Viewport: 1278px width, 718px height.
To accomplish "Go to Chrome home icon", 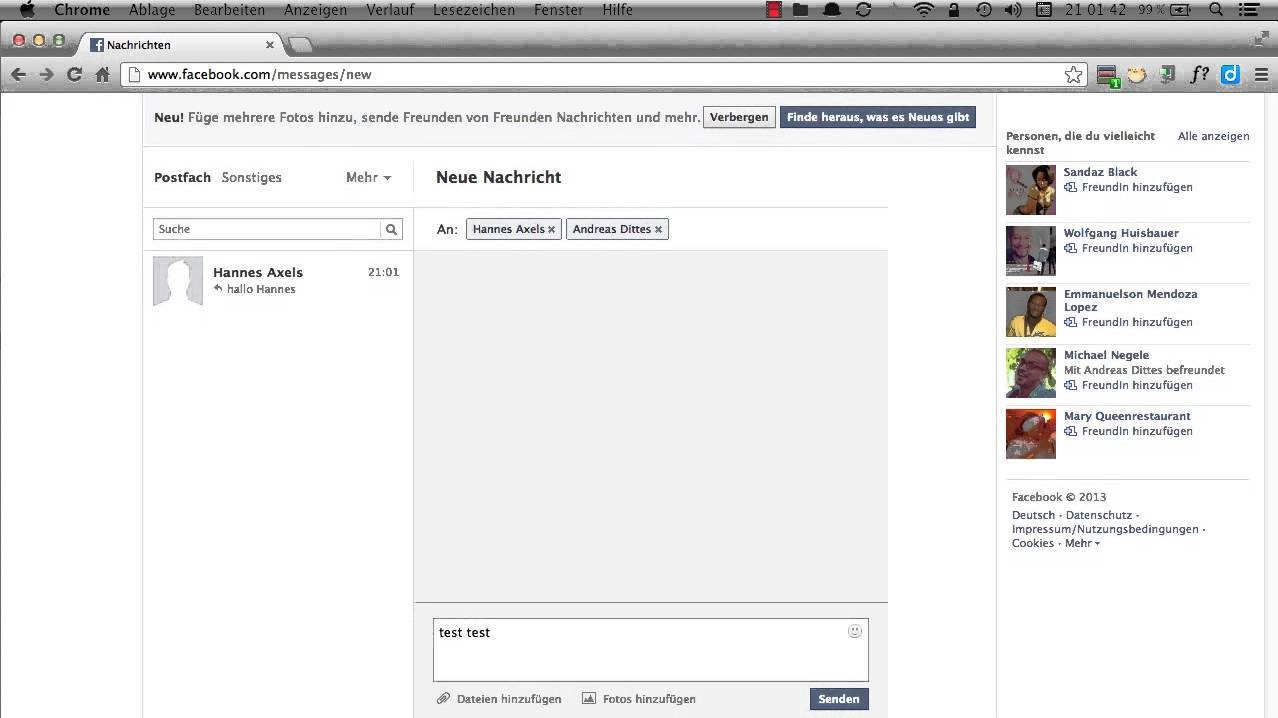I will pyautogui.click(x=102, y=75).
